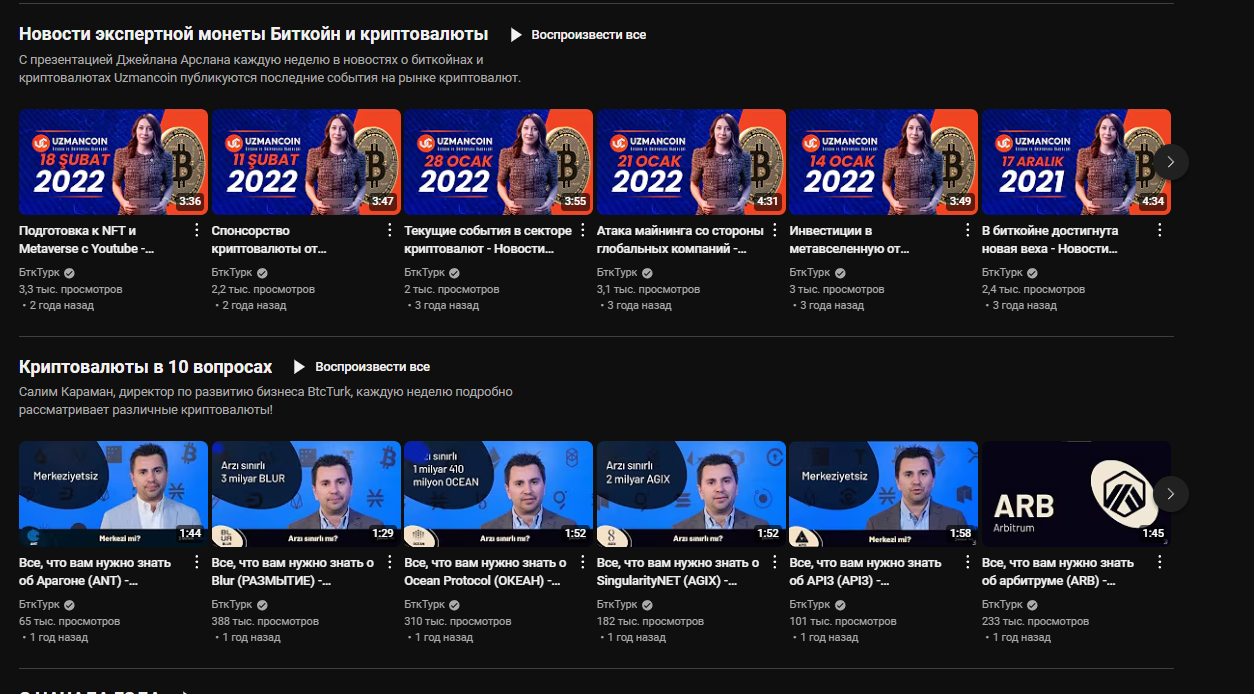Click the description starting "Салим Караман, директор"
The height and width of the screenshot is (694, 1254).
266,400
